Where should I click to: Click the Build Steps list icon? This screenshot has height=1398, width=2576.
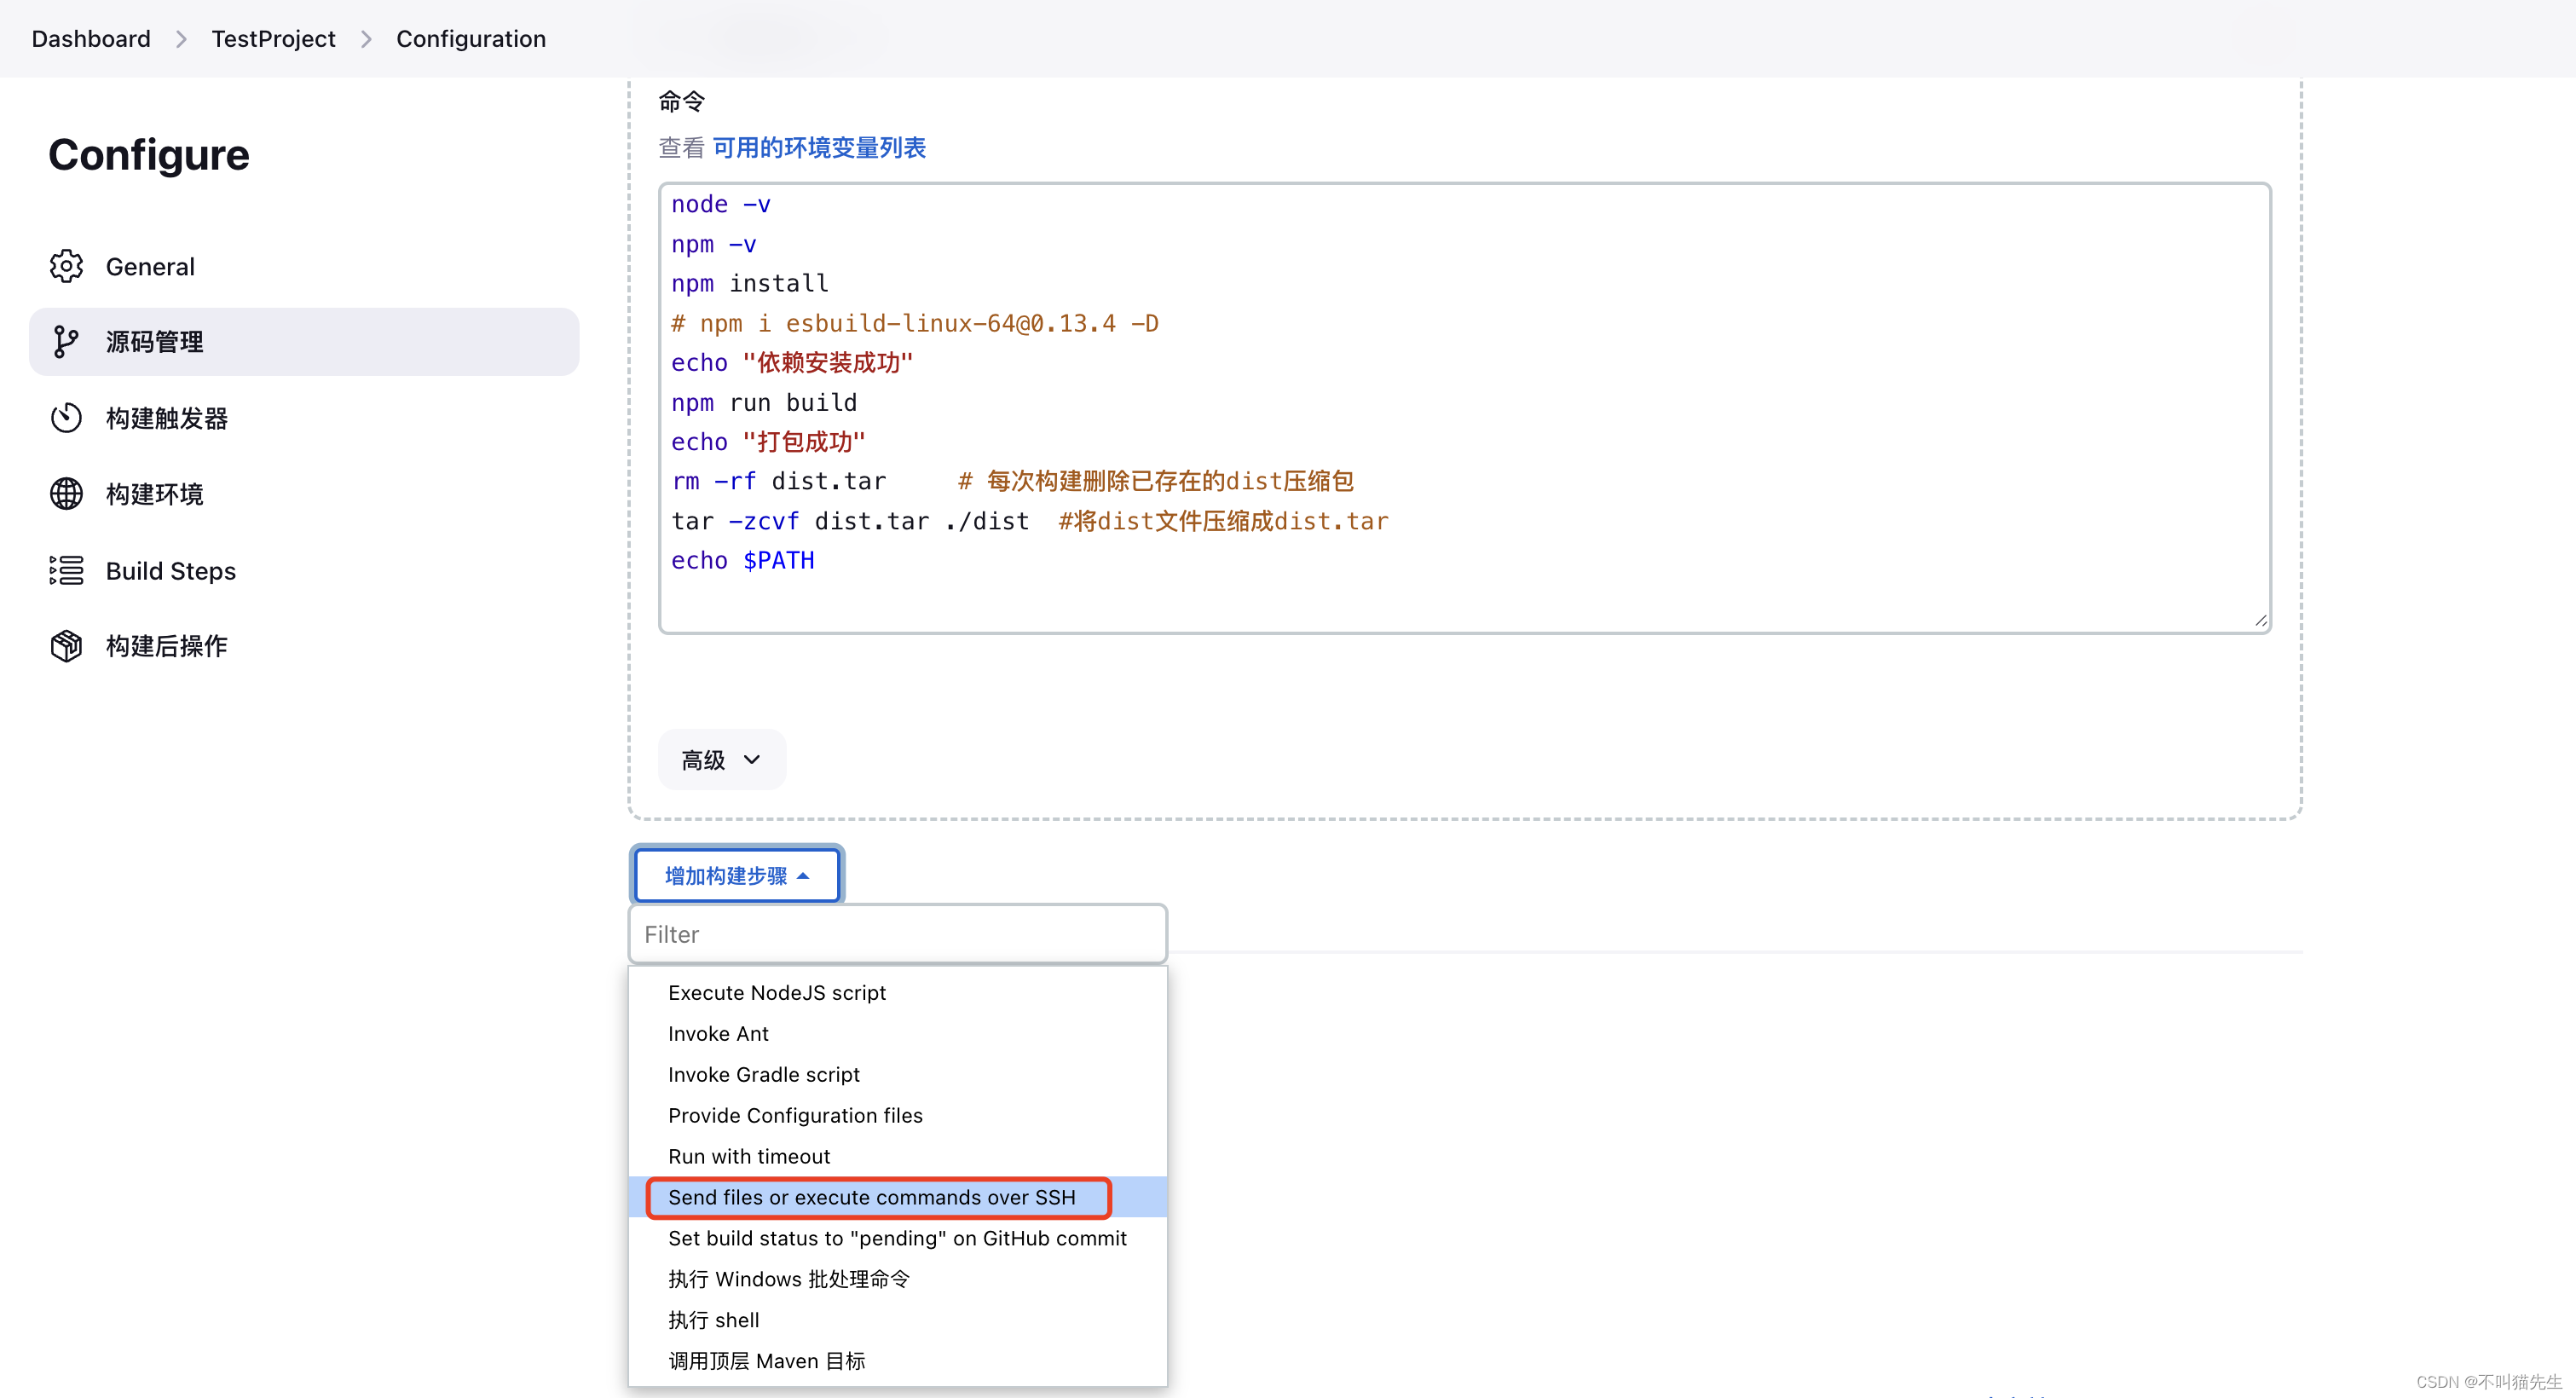click(x=66, y=571)
